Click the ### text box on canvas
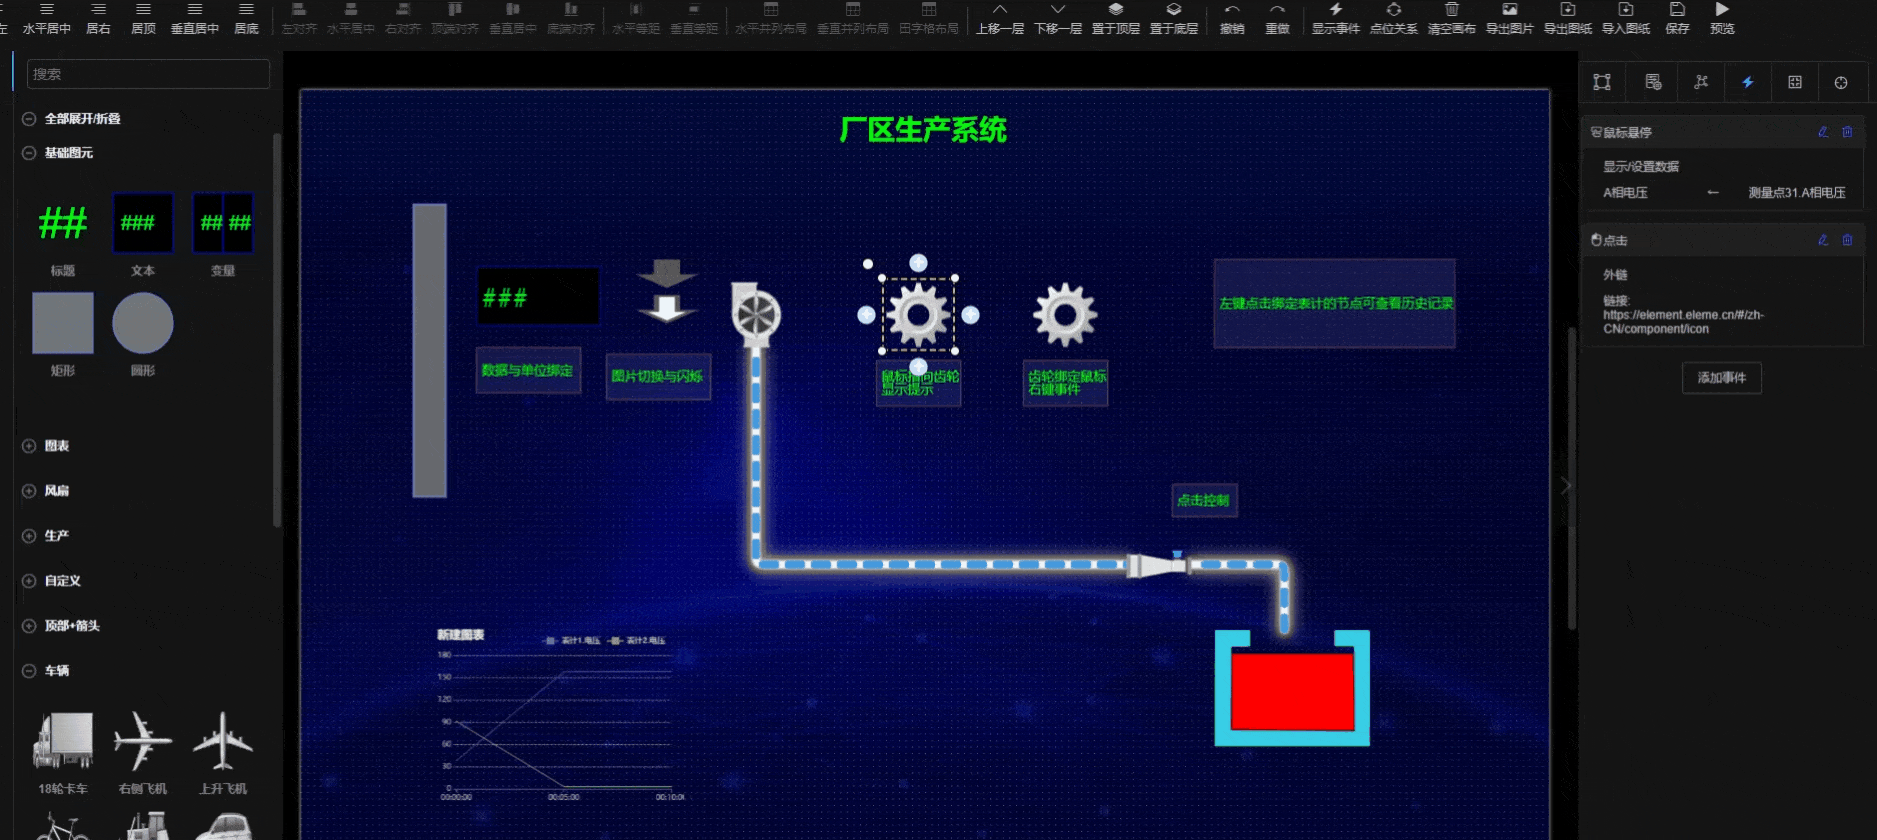Viewport: 1877px width, 840px height. pyautogui.click(x=538, y=296)
